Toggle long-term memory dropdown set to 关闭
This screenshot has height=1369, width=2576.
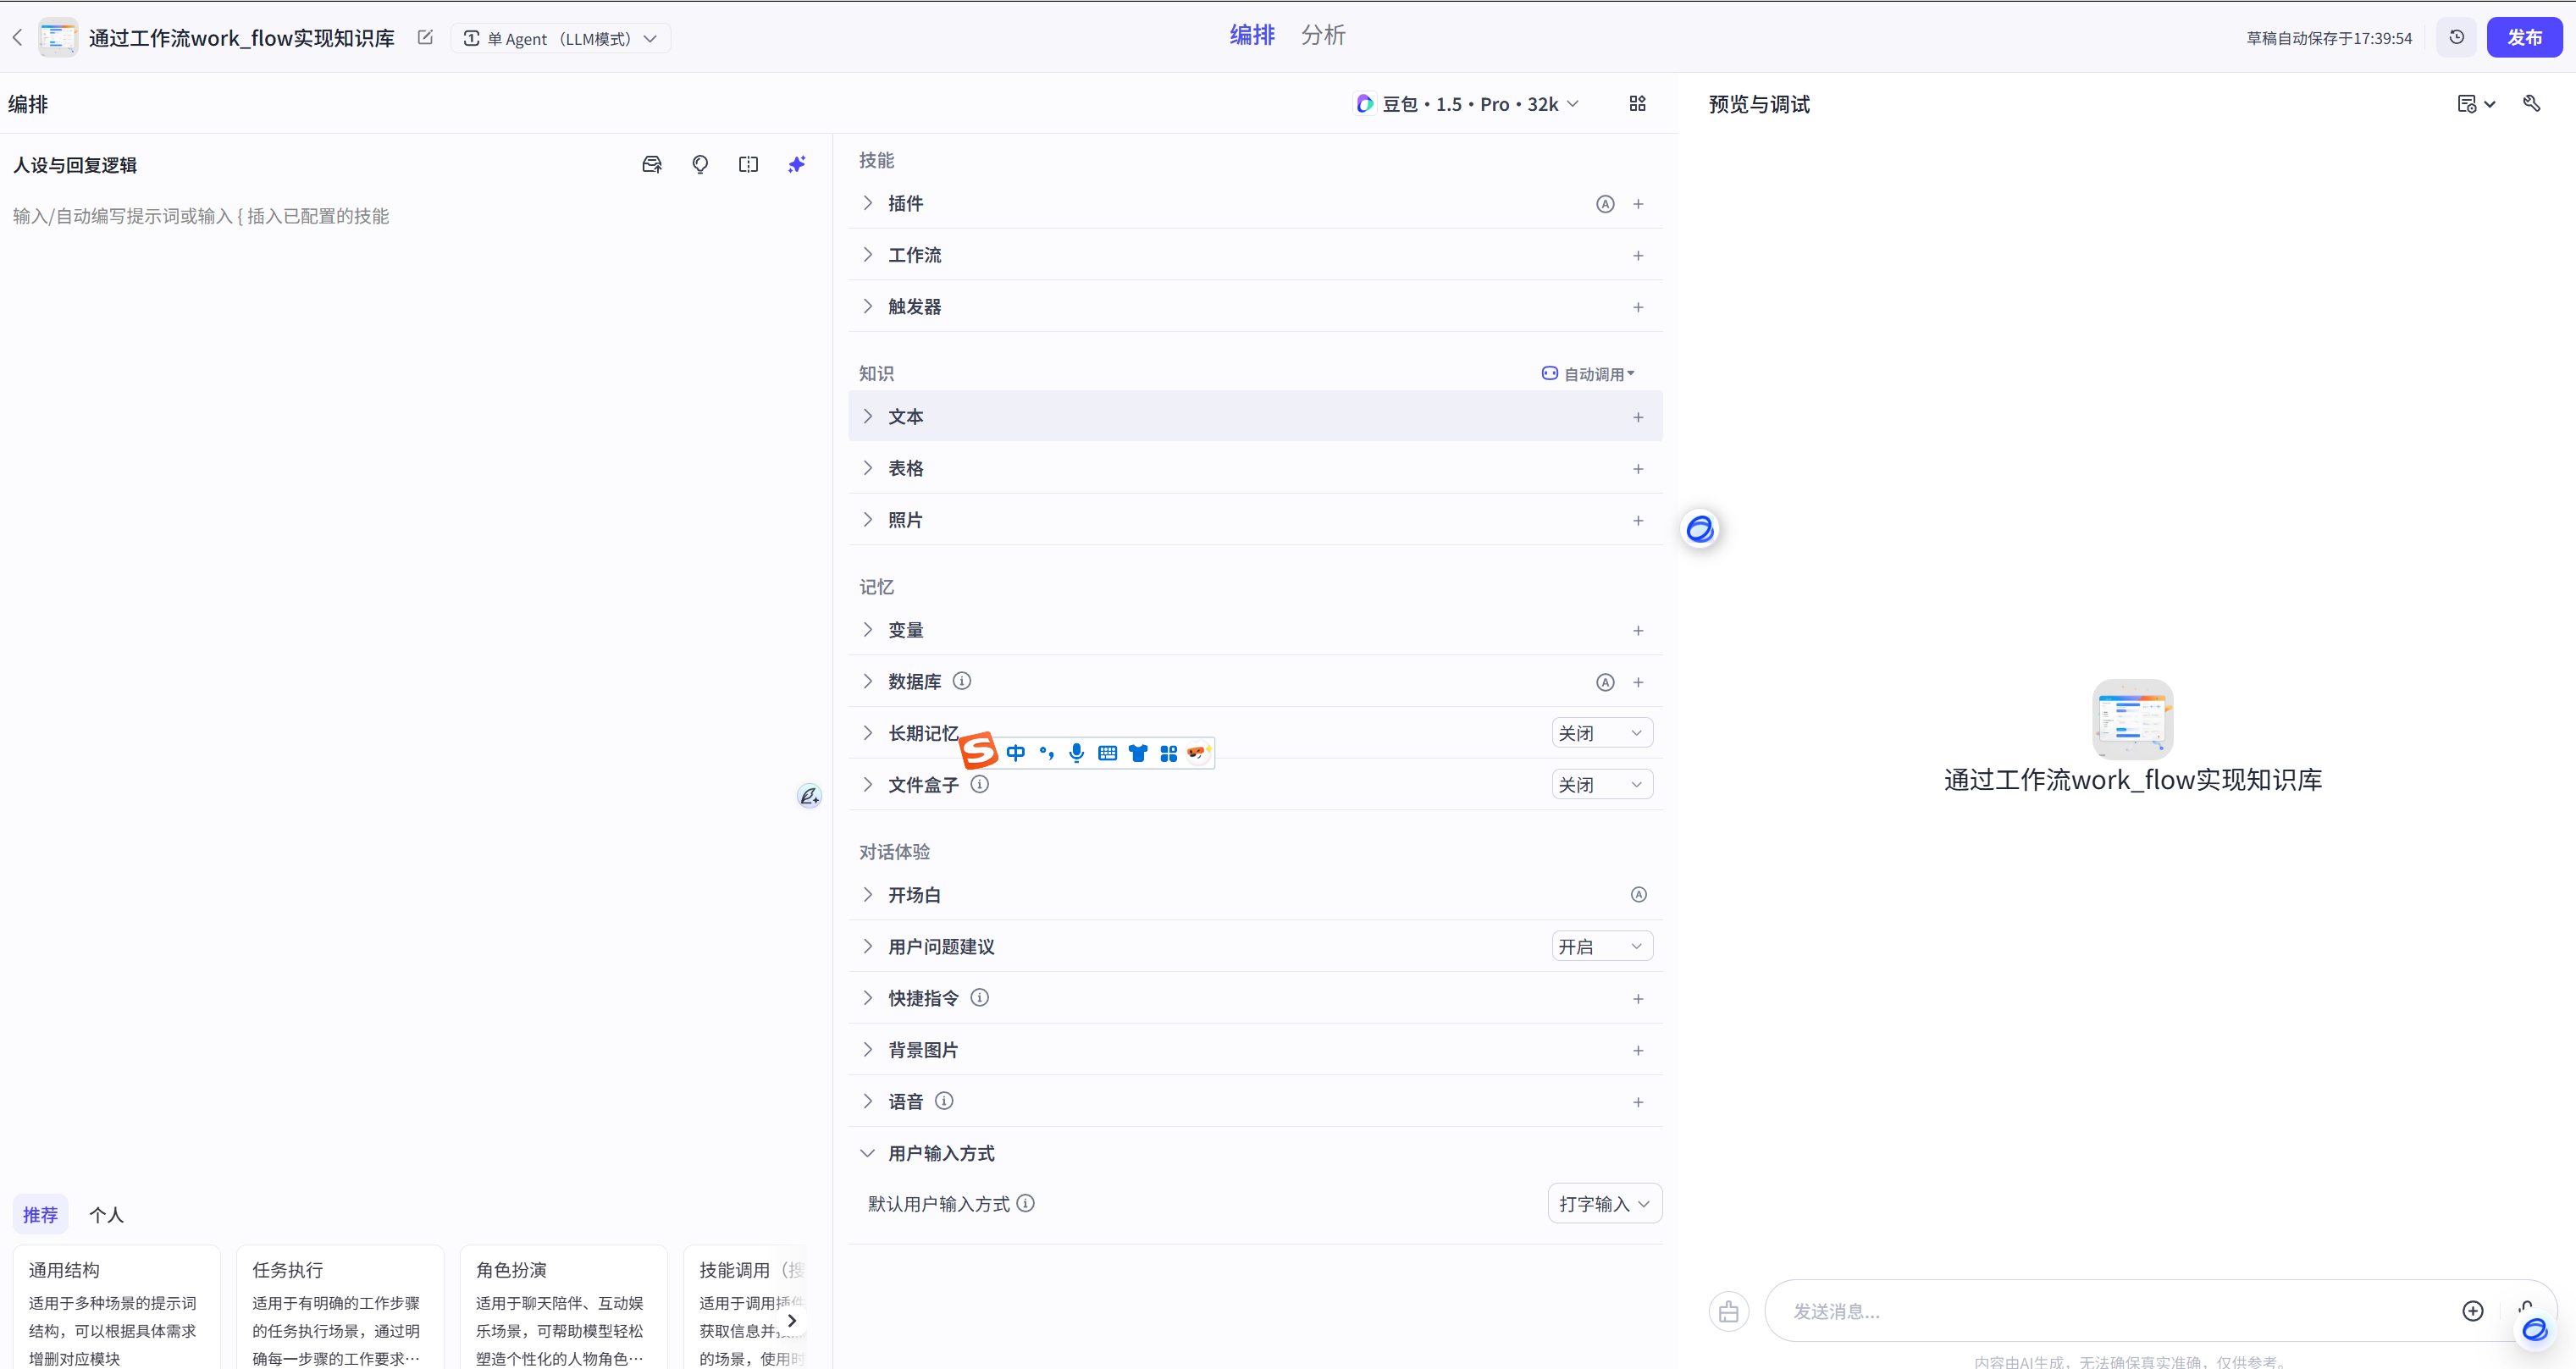click(1601, 733)
